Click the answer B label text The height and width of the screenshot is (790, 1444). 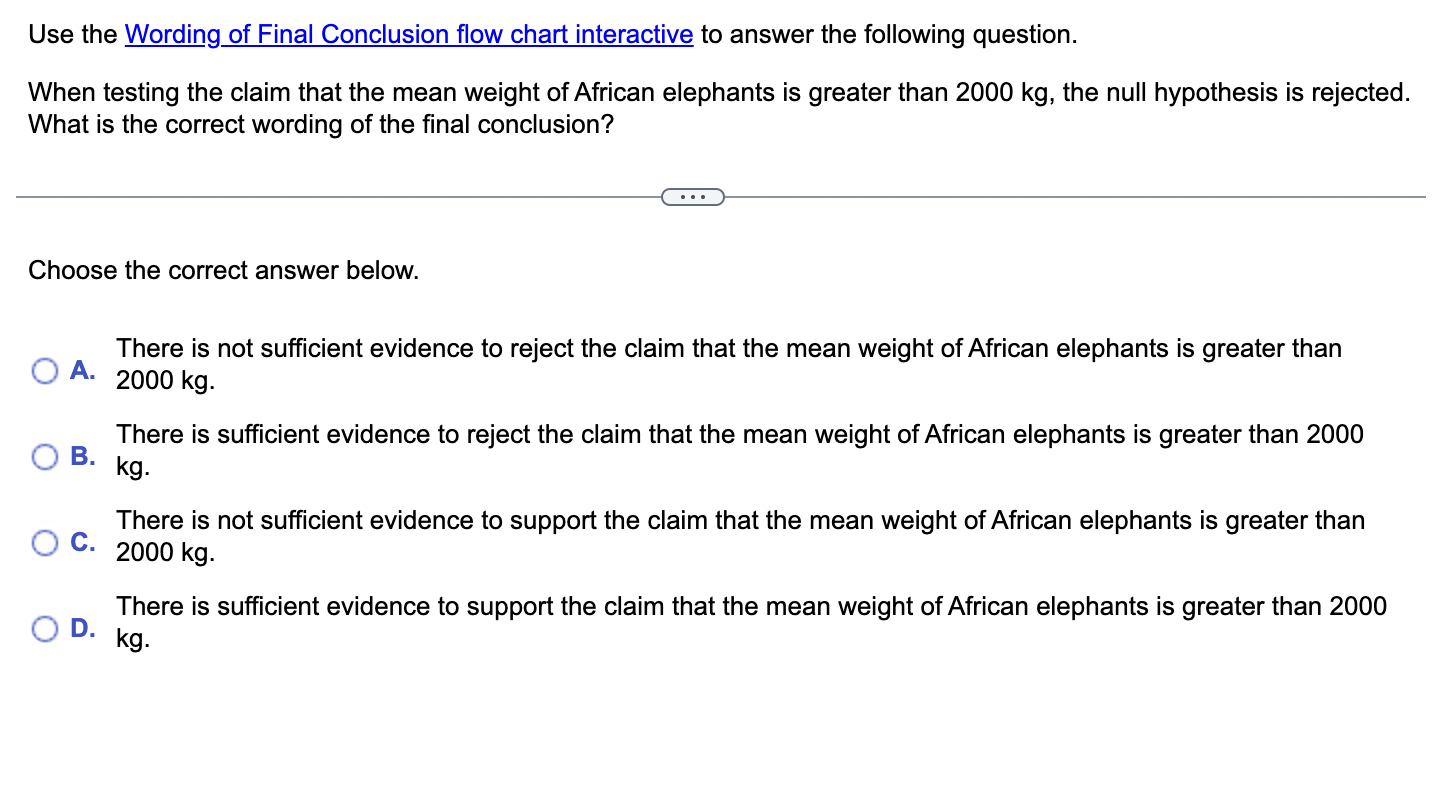[84, 456]
